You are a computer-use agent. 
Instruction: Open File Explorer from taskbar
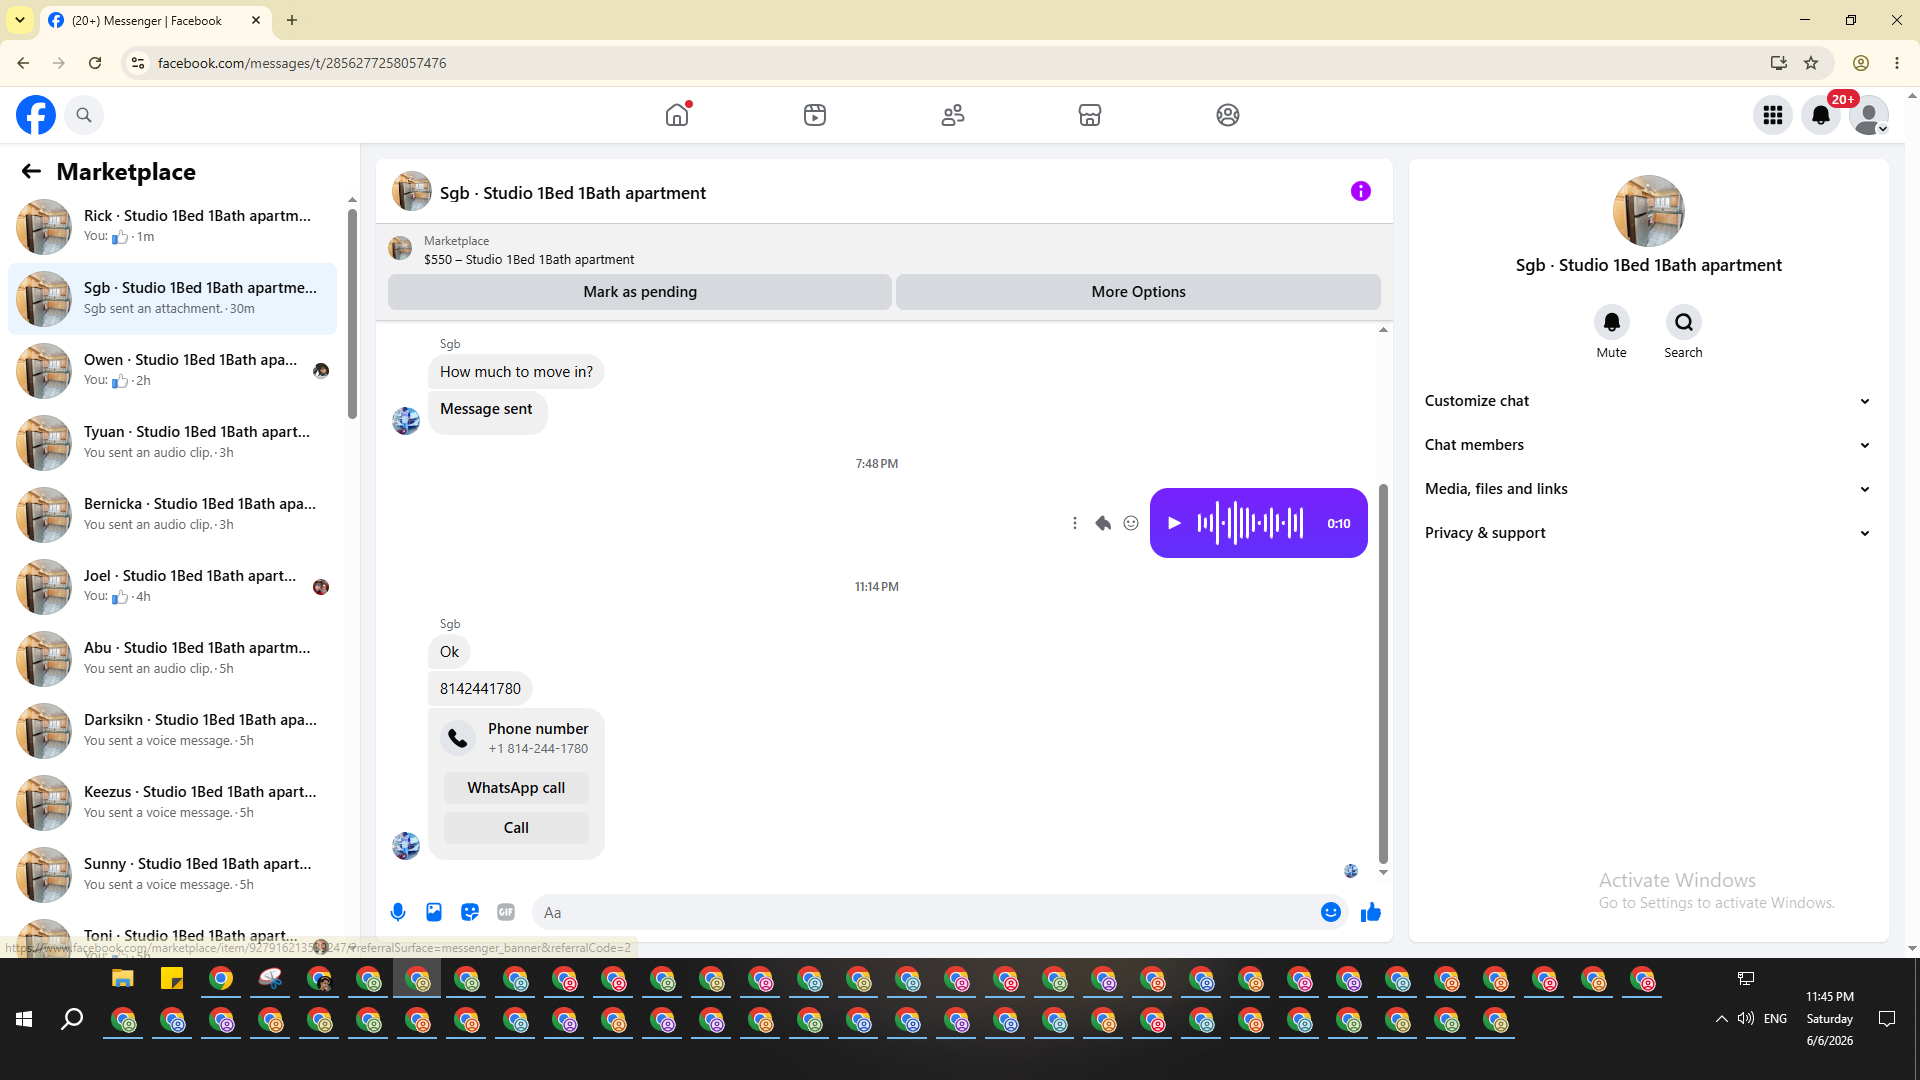[122, 979]
